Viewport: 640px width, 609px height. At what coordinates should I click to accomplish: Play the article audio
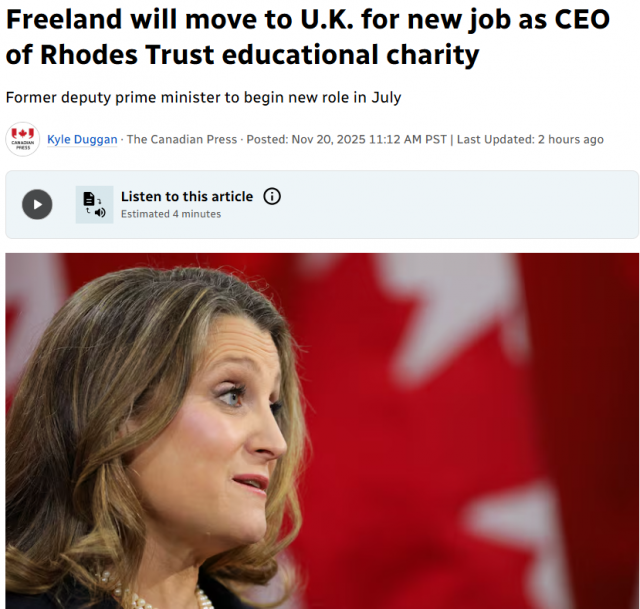(x=37, y=205)
